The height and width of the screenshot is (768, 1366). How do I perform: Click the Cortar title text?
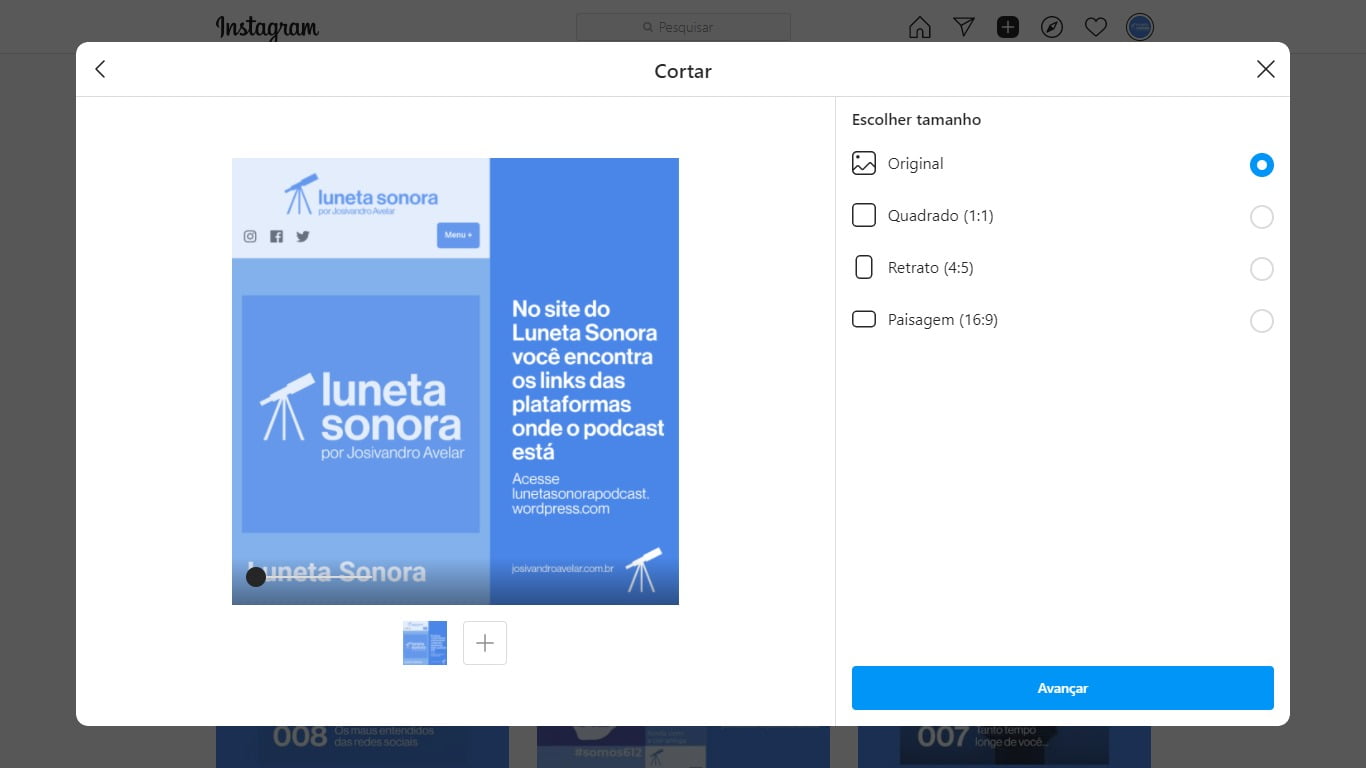coord(683,71)
